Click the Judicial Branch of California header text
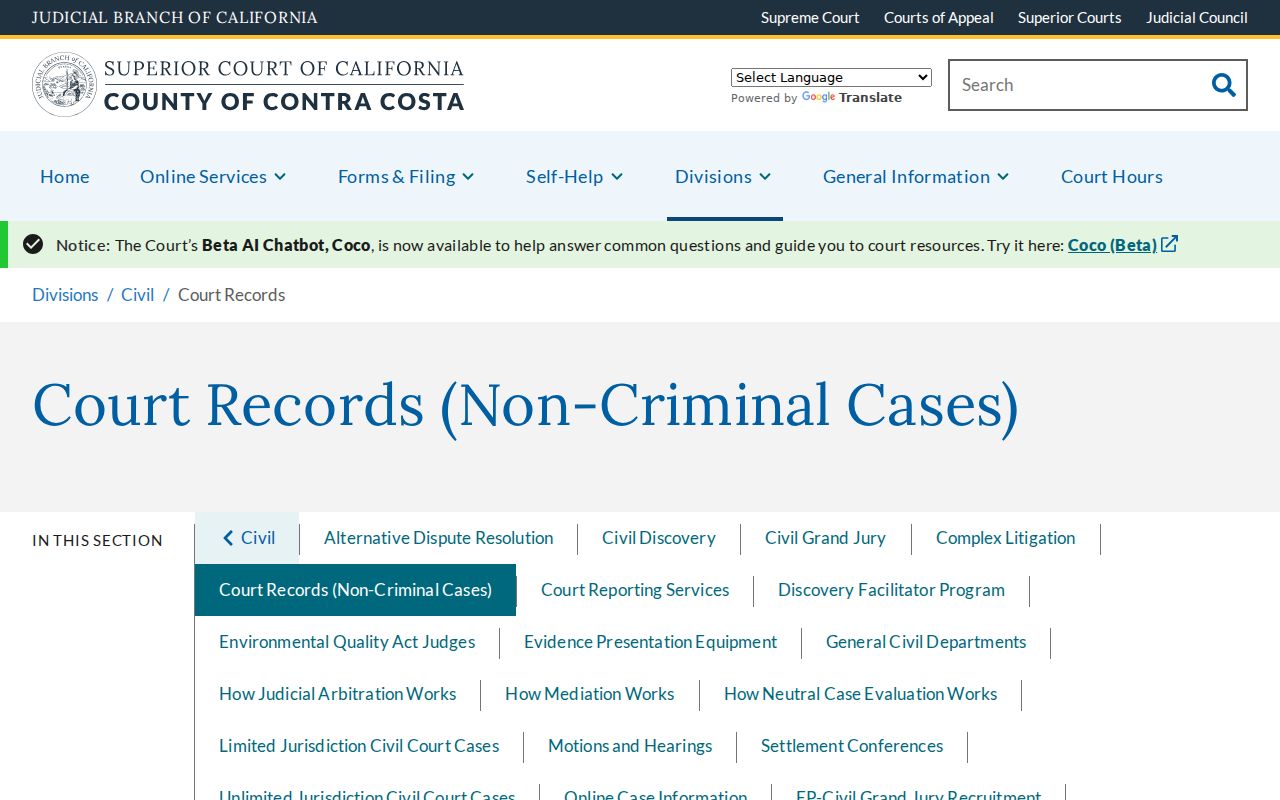Screen dimensions: 1280x800 tap(175, 17)
